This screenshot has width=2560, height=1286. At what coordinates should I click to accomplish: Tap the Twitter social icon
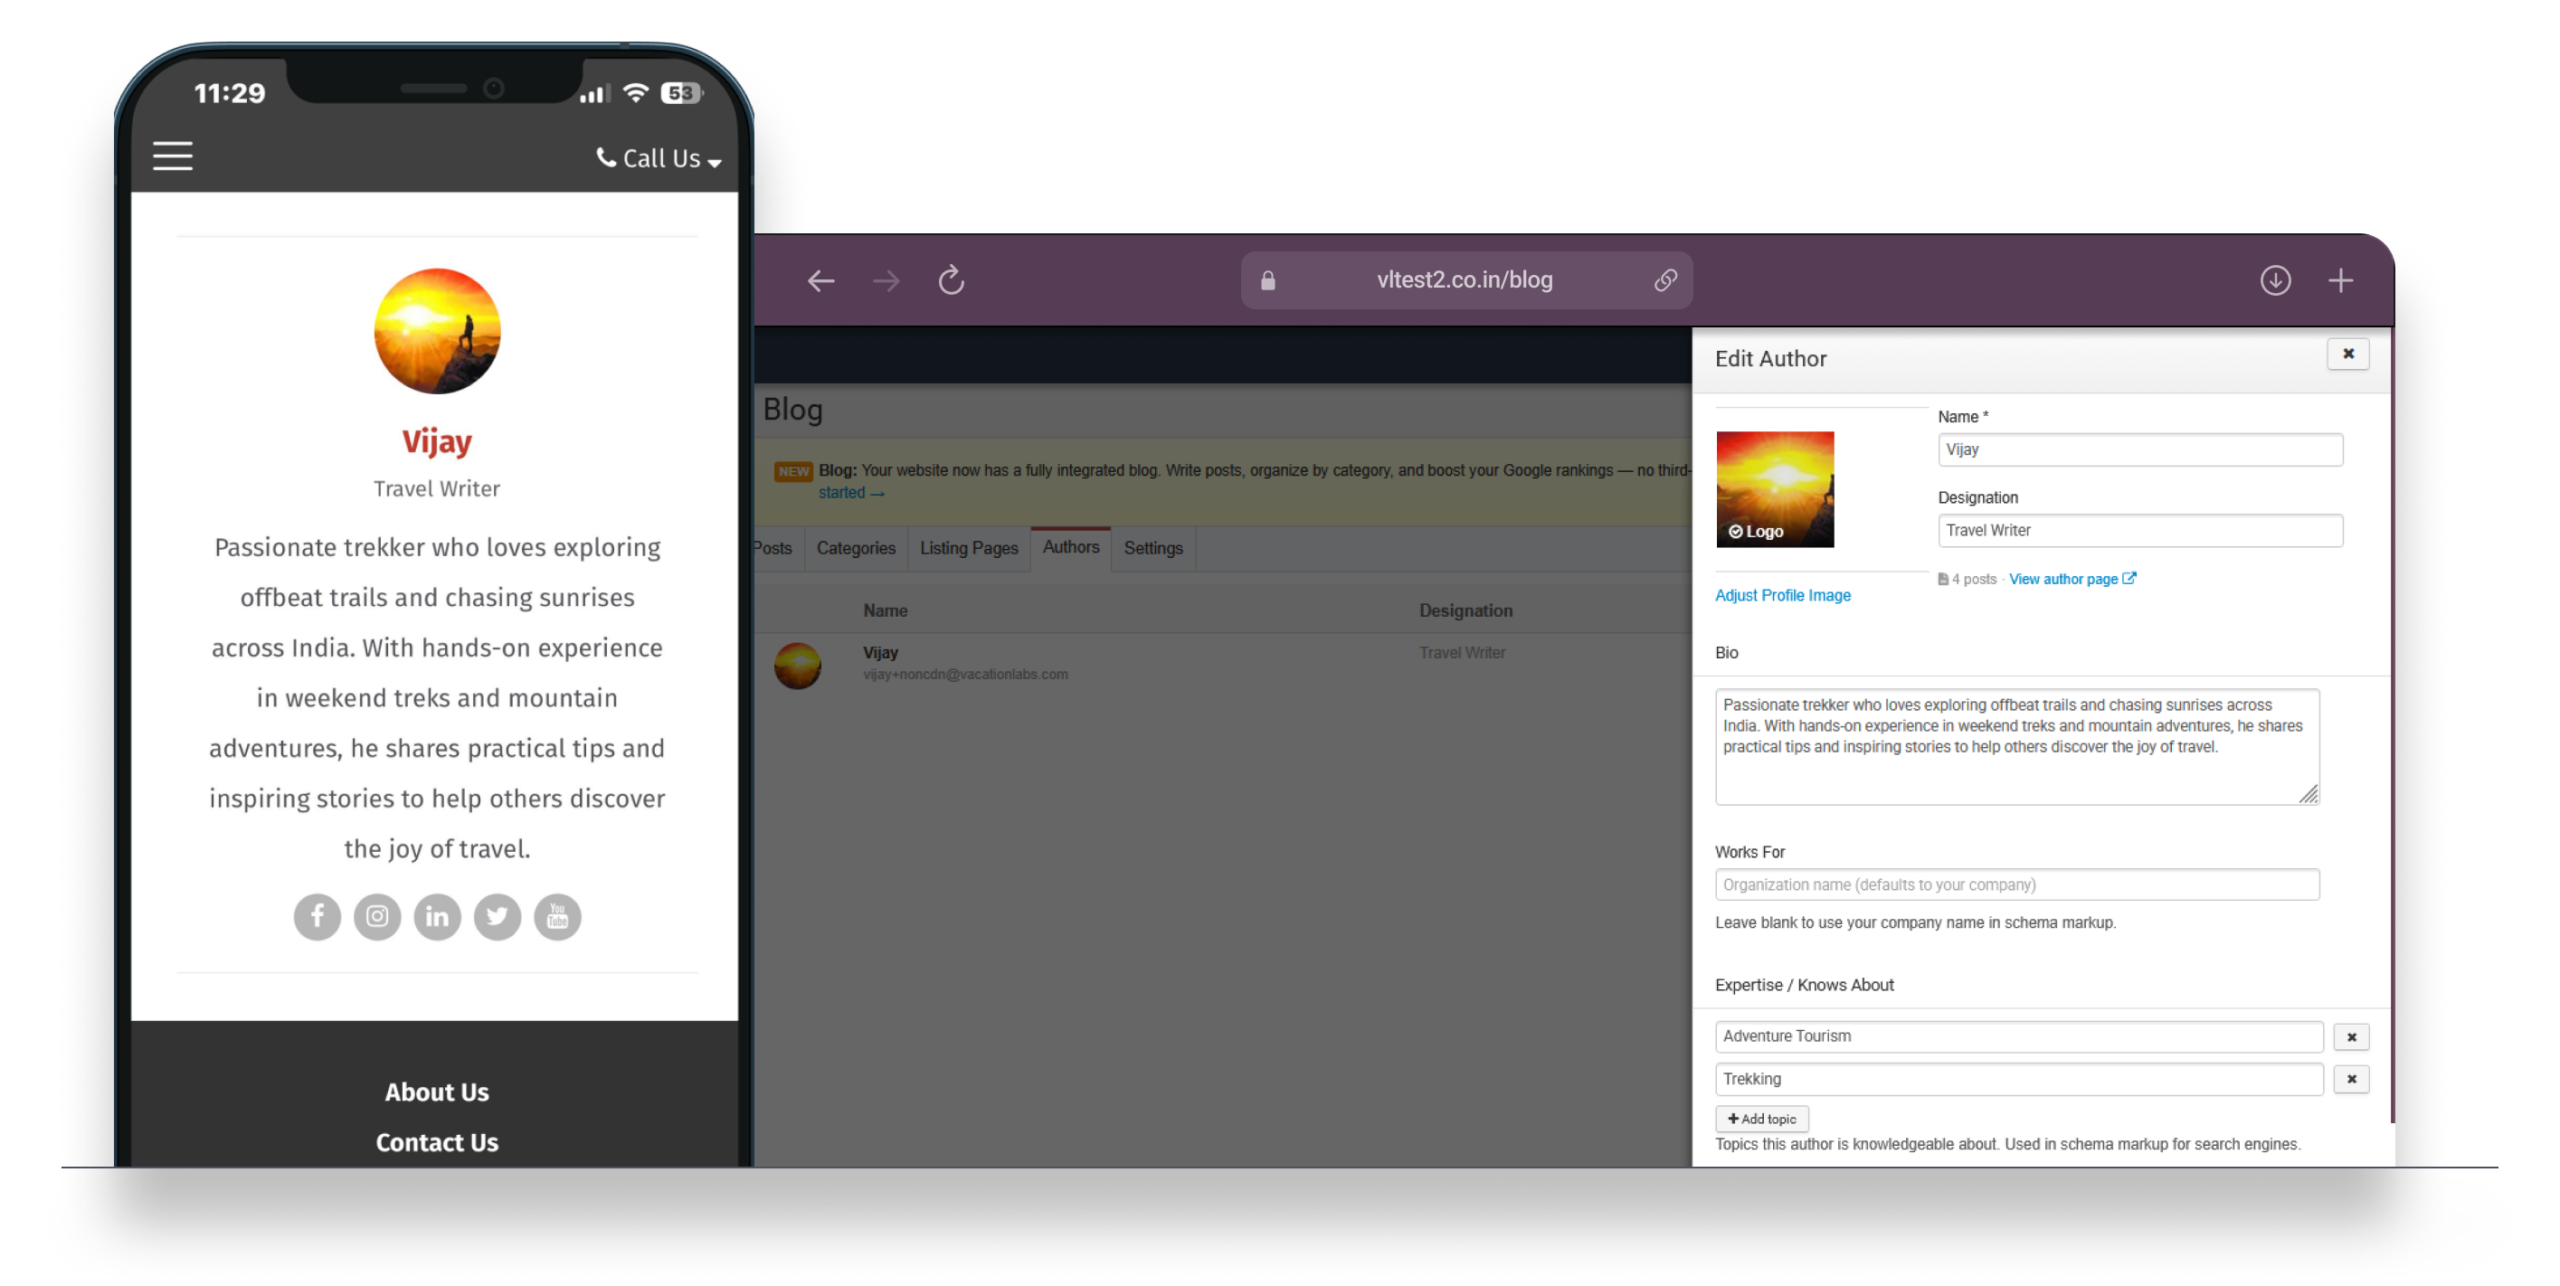[x=497, y=916]
